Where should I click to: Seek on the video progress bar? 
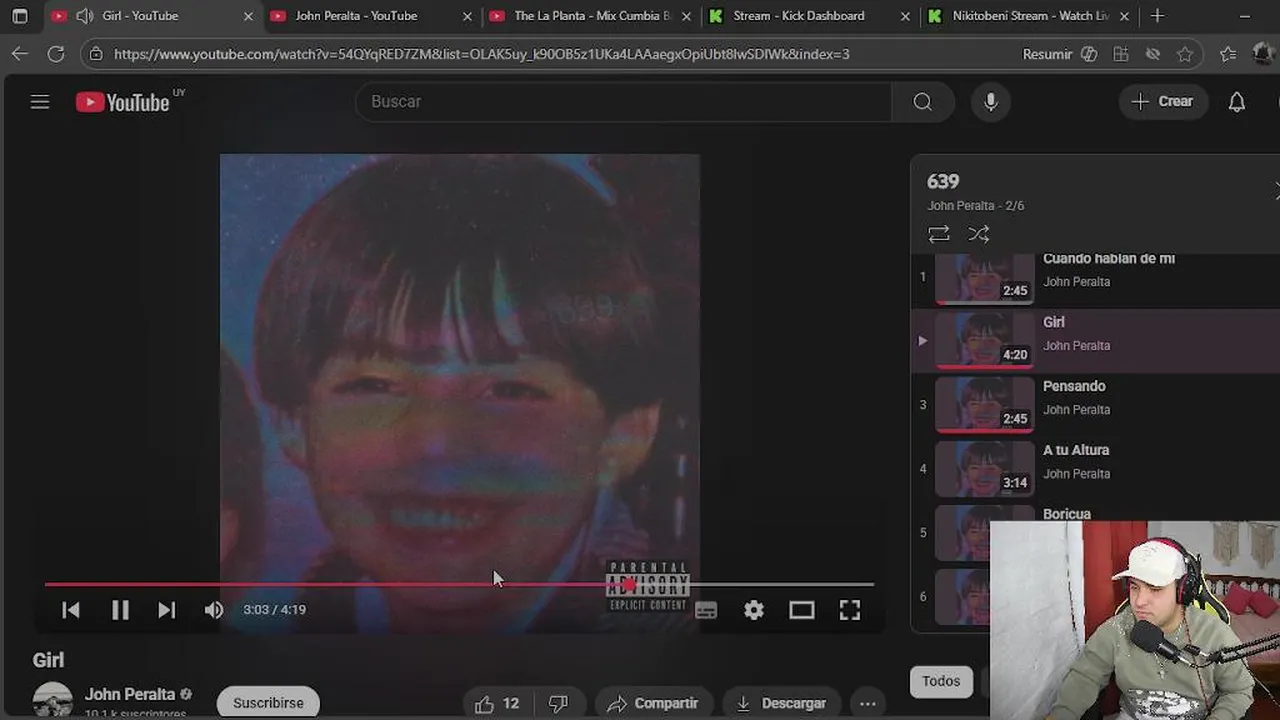pos(459,585)
